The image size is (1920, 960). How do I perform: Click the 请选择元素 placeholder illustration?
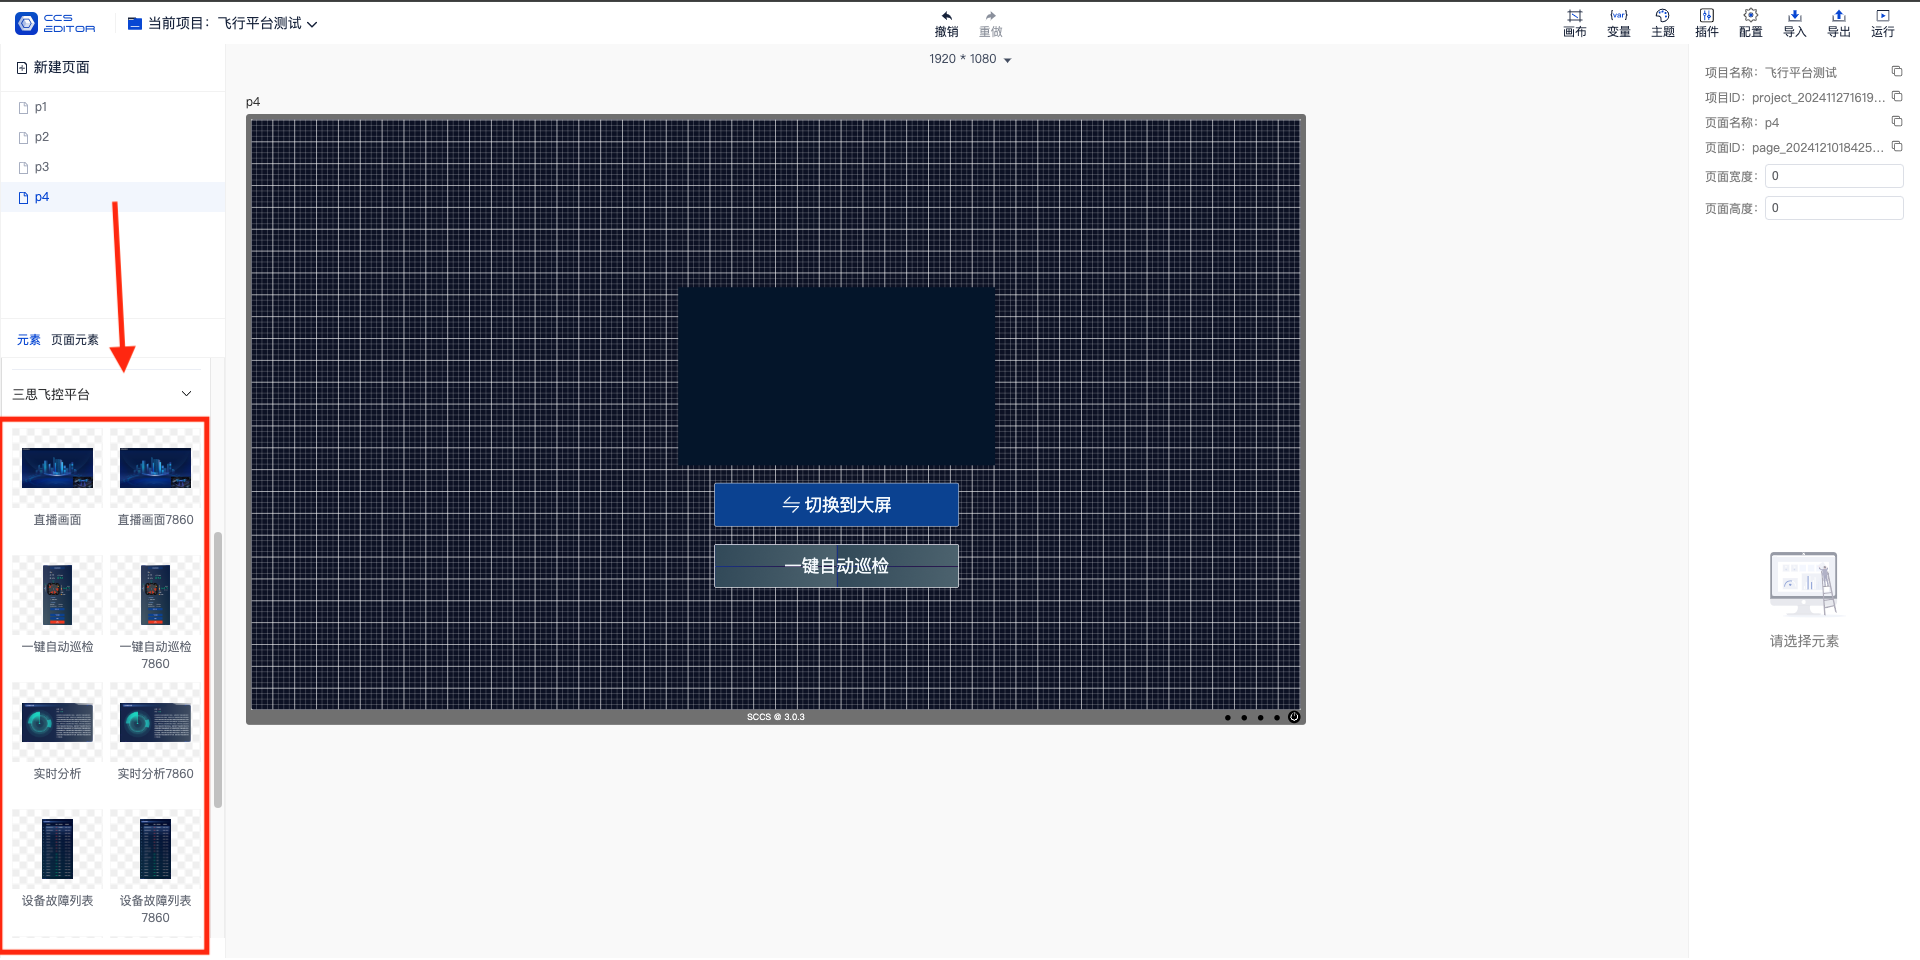click(x=1804, y=584)
